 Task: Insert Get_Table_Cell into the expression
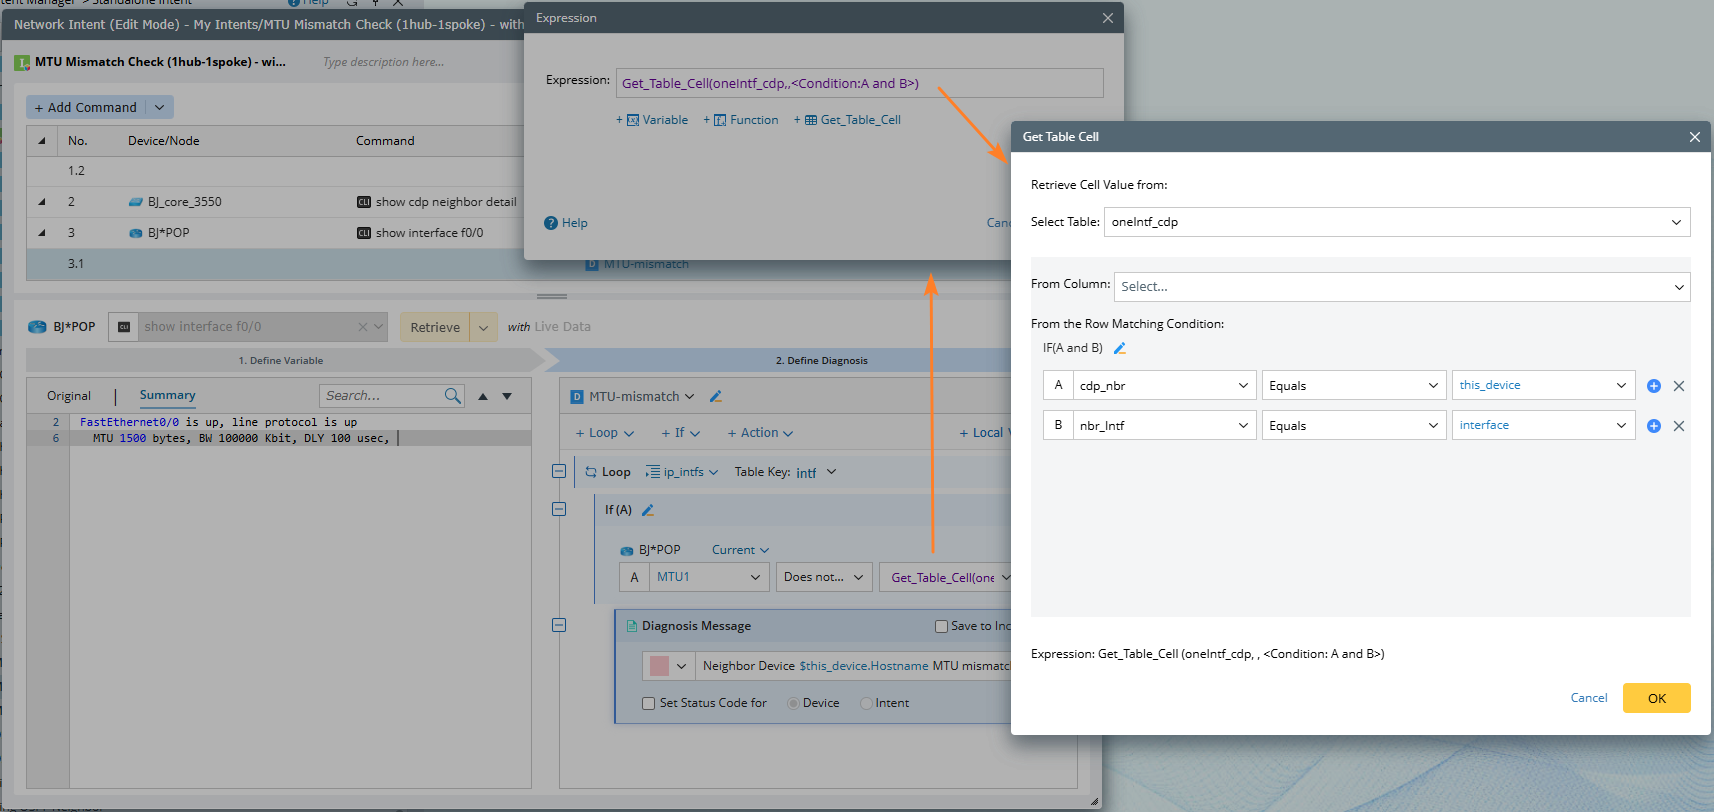[848, 120]
